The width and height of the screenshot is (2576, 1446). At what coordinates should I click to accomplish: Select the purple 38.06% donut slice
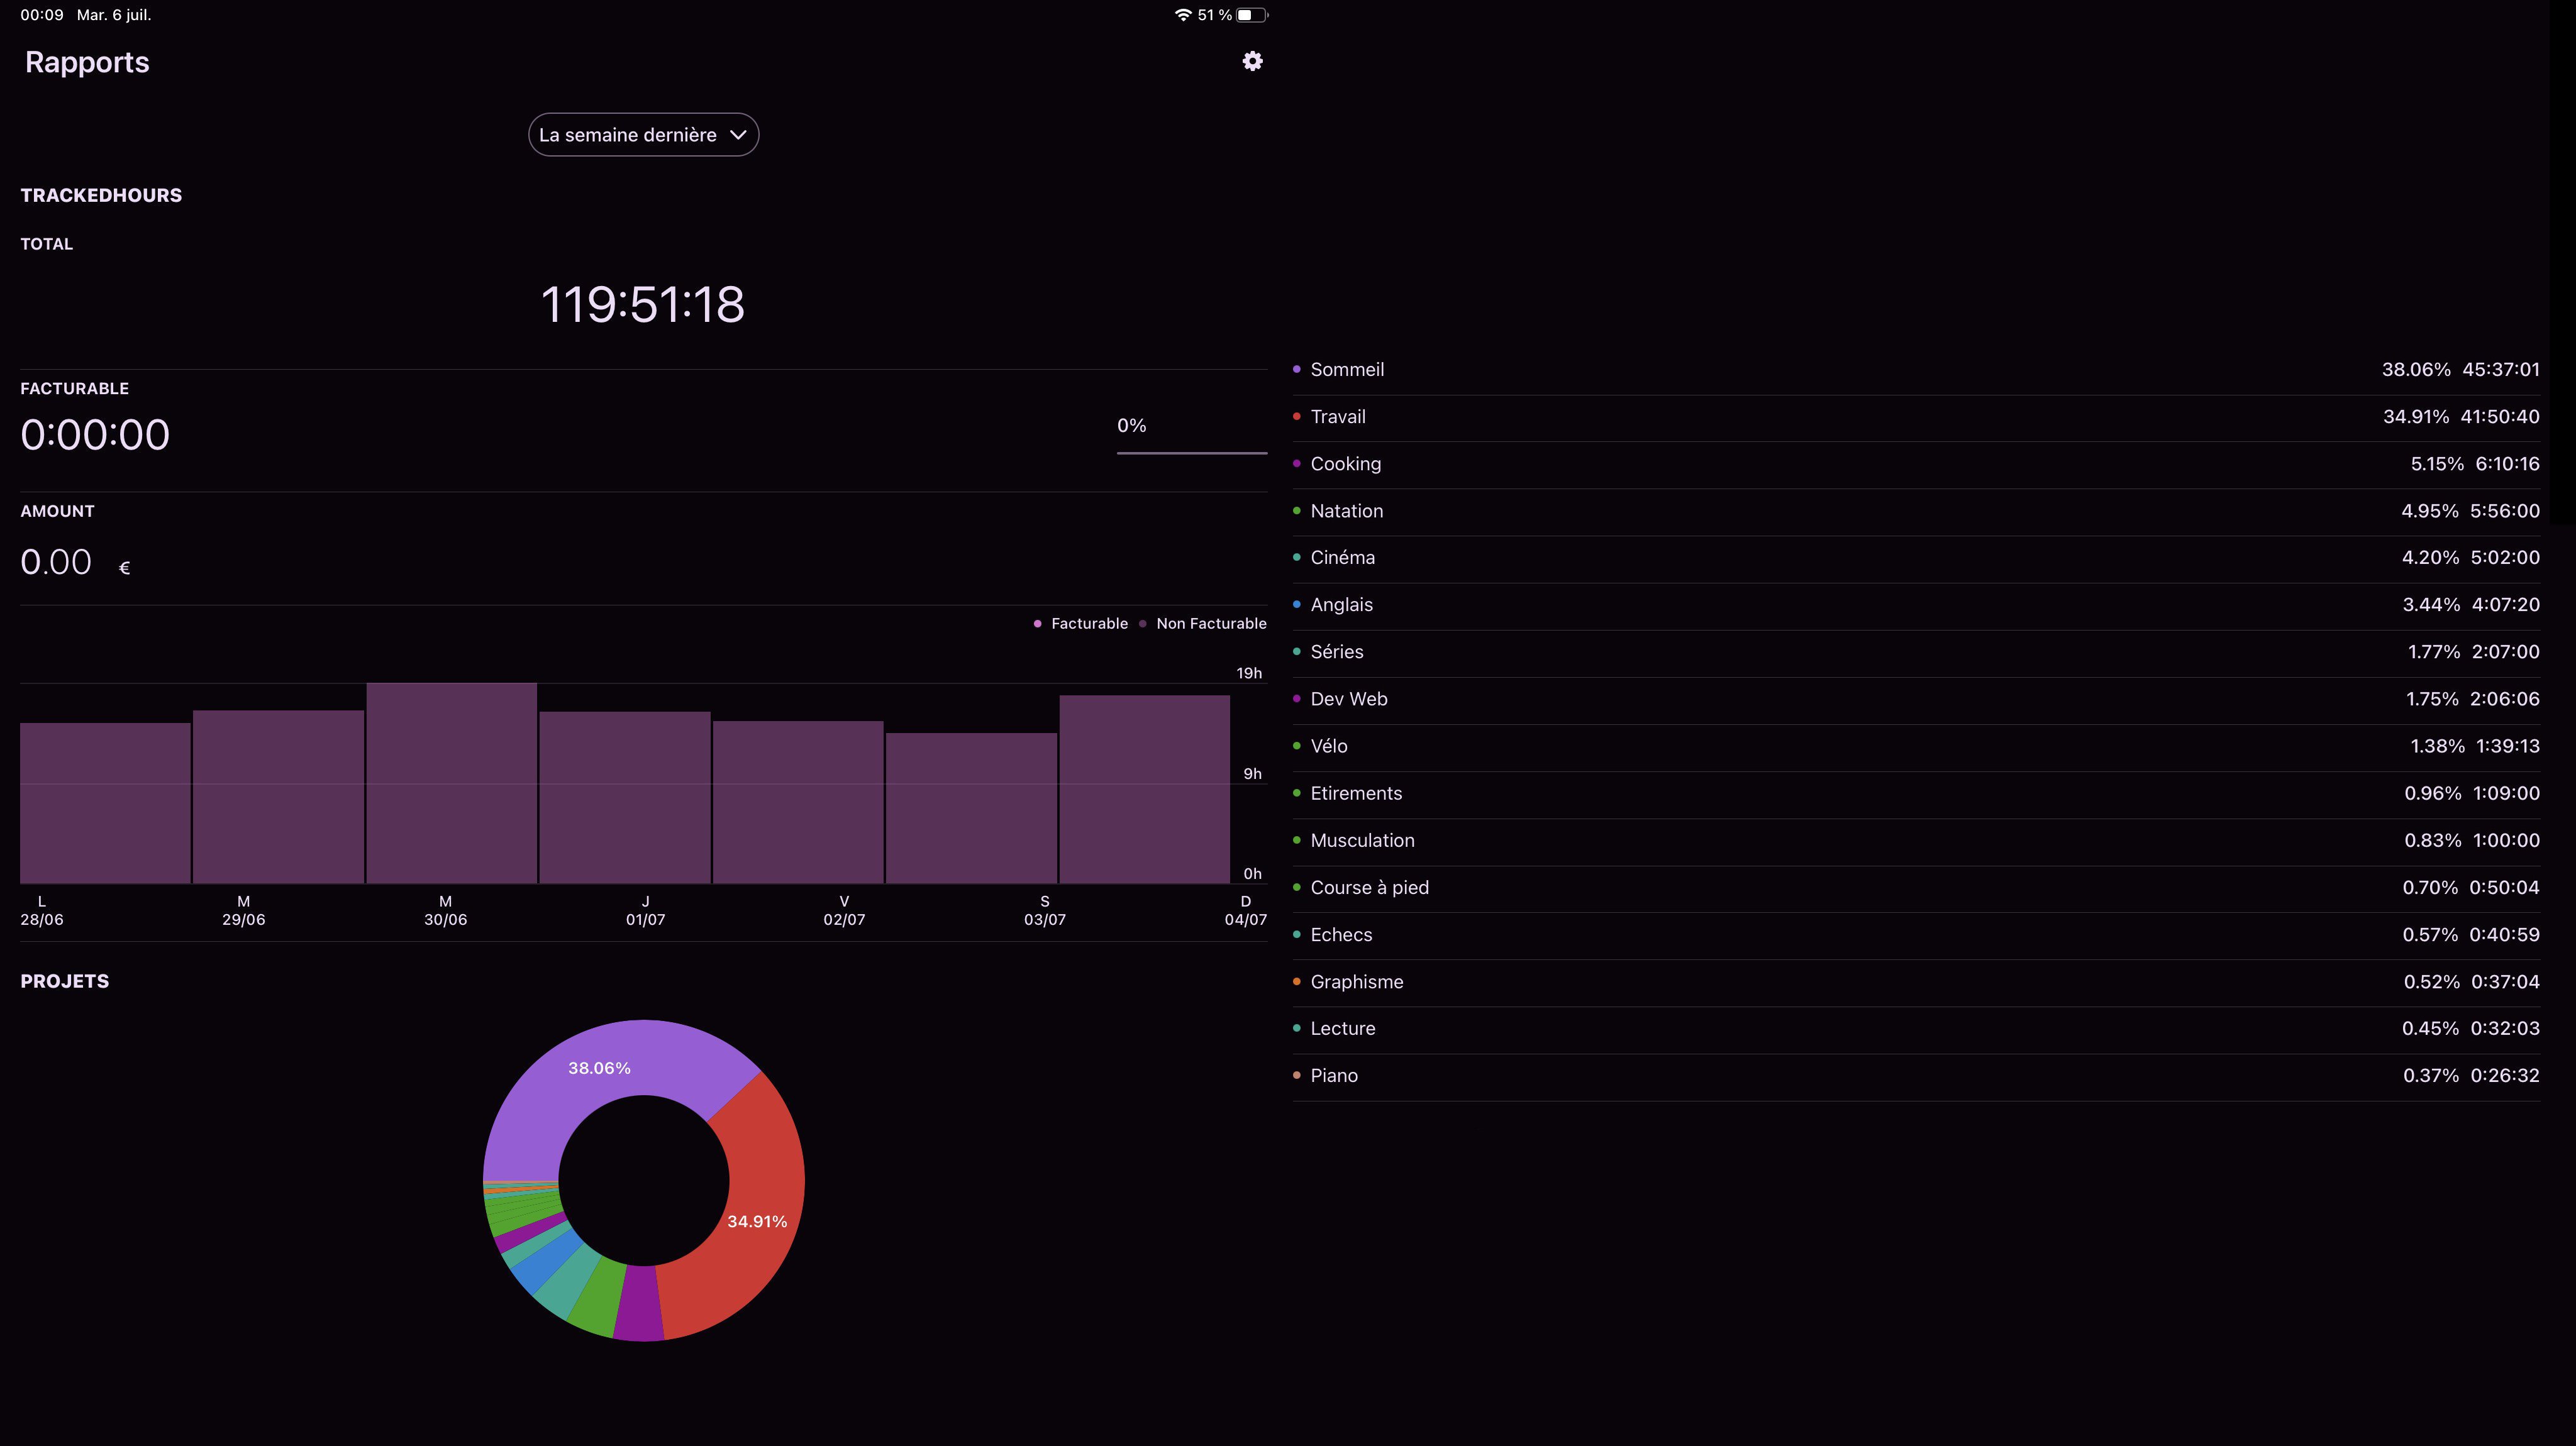coord(600,1068)
